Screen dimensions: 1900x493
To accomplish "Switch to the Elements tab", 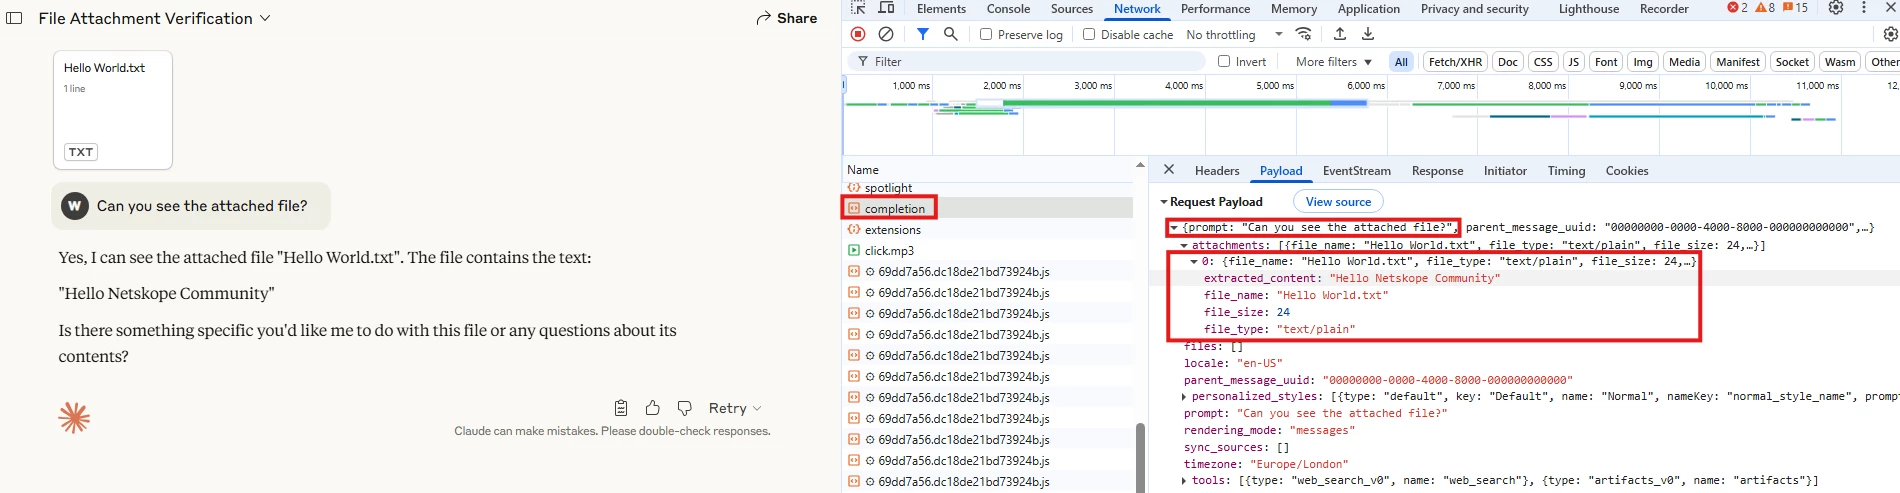I will tap(941, 9).
